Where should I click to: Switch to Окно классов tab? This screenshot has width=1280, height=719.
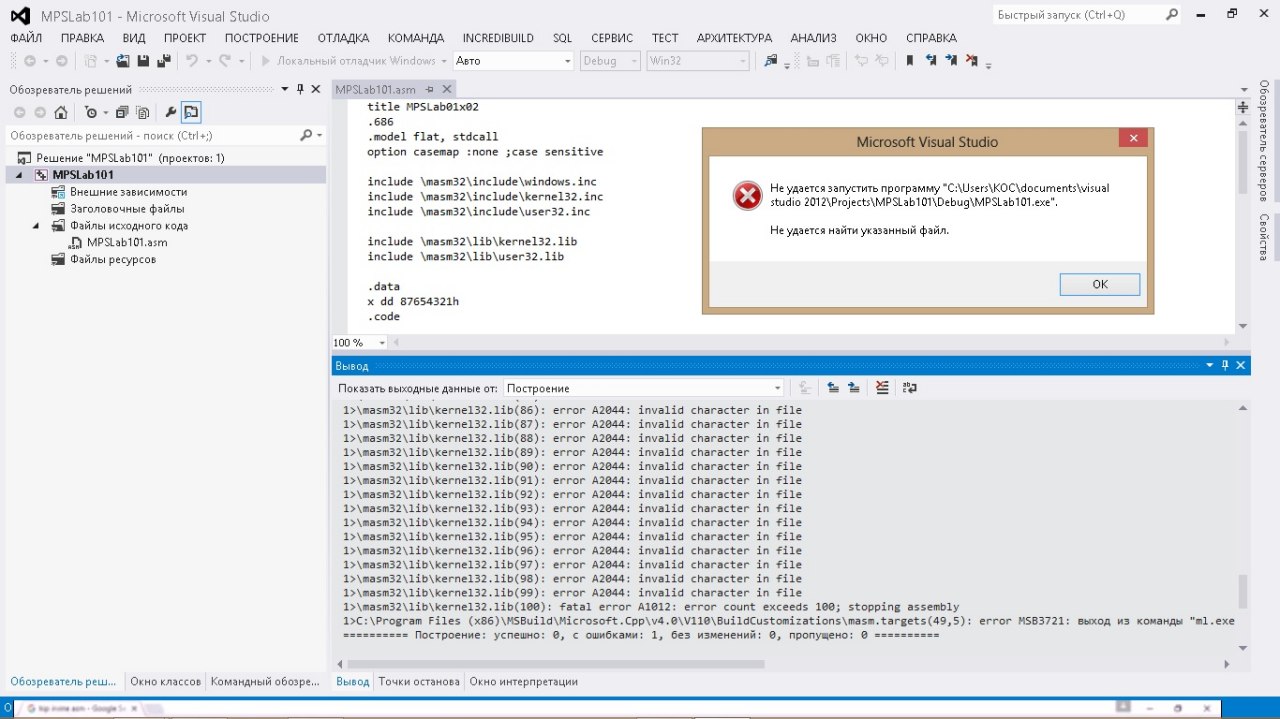coord(166,681)
